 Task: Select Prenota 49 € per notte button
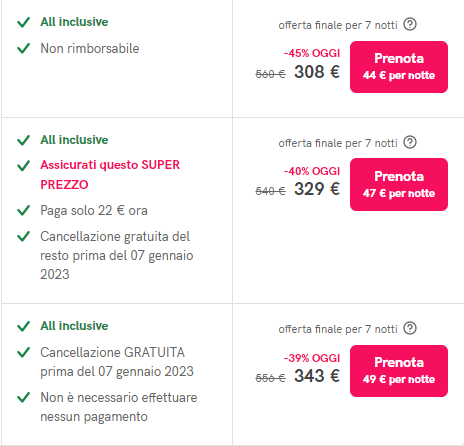click(399, 371)
